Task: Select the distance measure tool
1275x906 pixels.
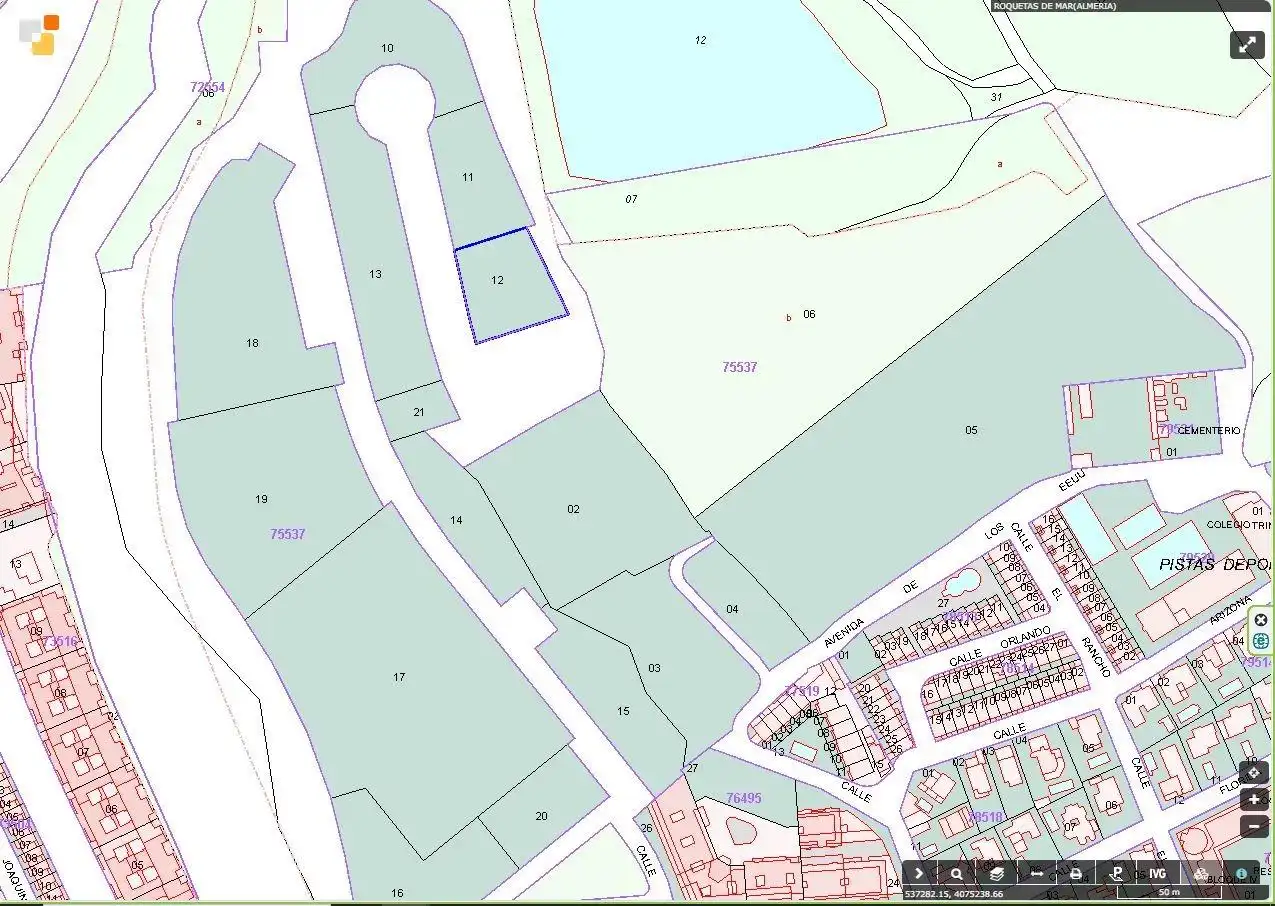Action: [1037, 873]
